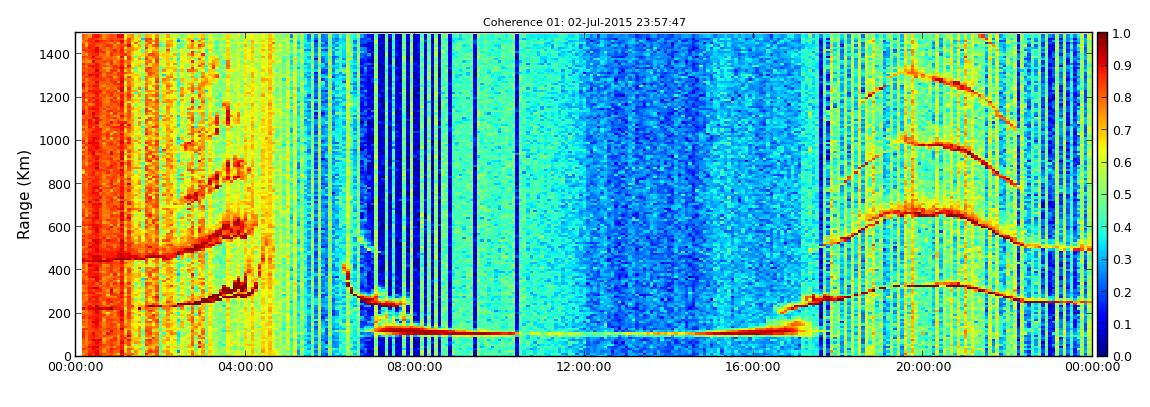Click the colorbar tick label 1.0
Viewport: 1150px width, 407px height.
(x=1123, y=33)
